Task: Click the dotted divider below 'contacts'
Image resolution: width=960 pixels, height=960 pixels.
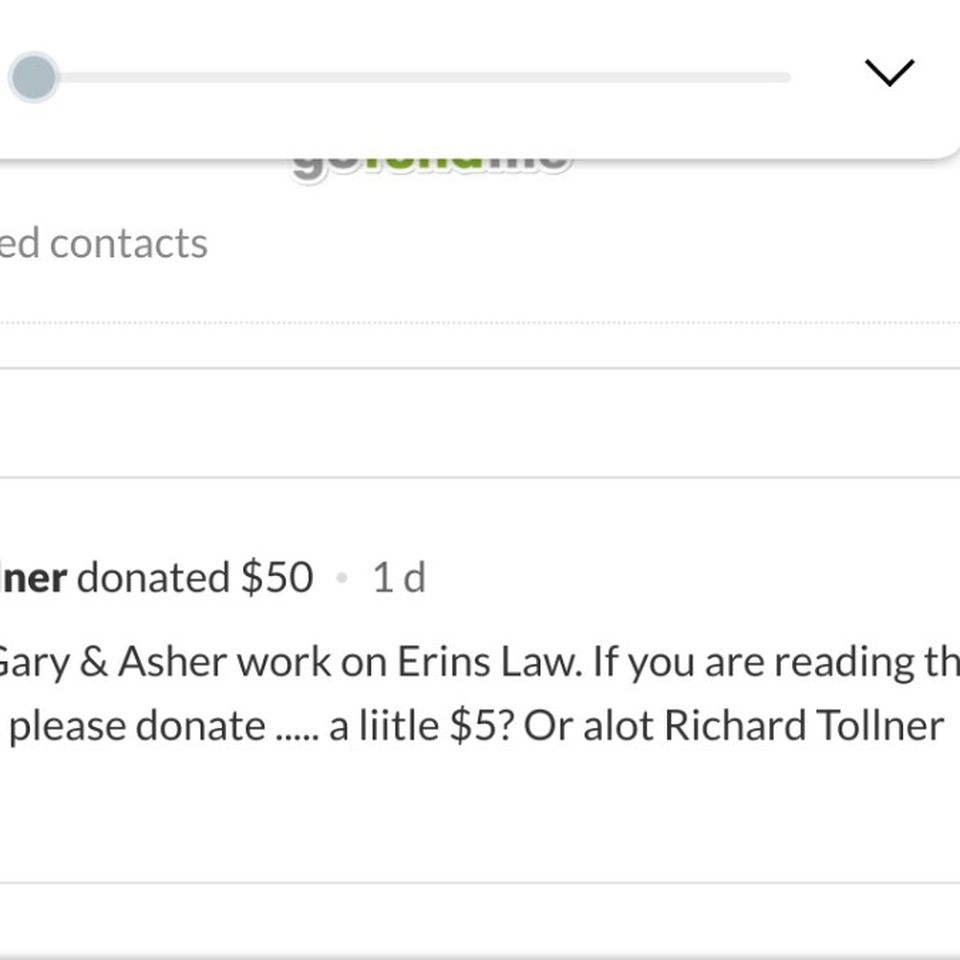Action: pos(480,322)
